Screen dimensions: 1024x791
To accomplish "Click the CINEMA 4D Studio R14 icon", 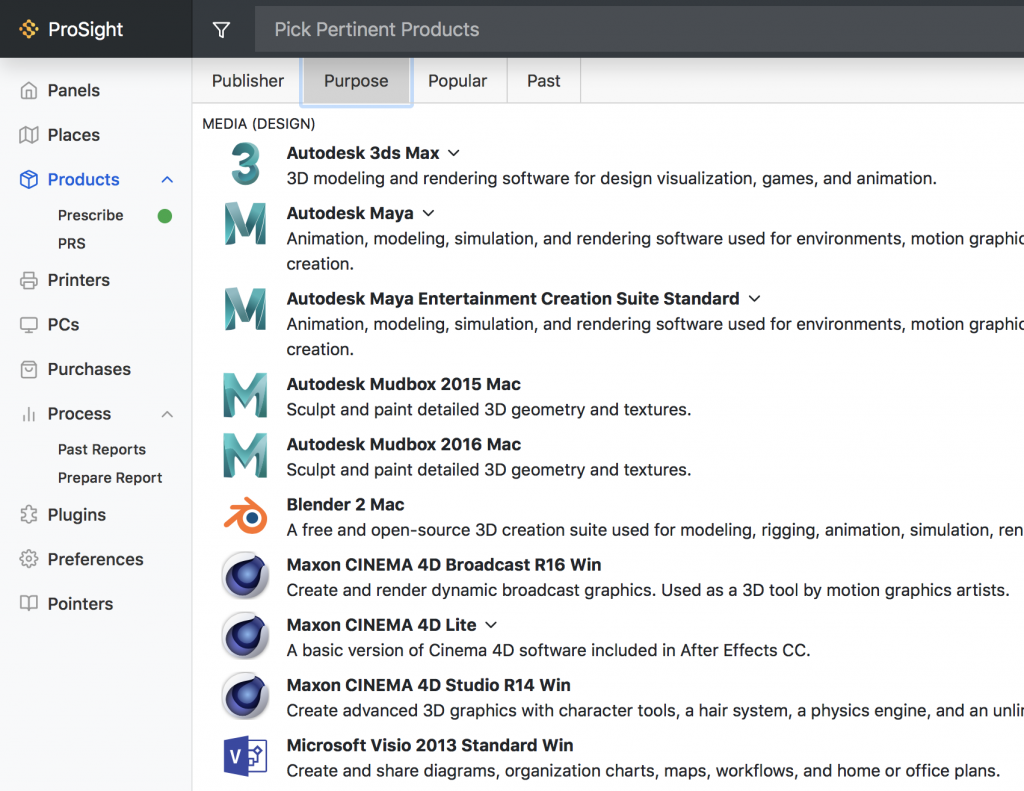I will click(246, 696).
